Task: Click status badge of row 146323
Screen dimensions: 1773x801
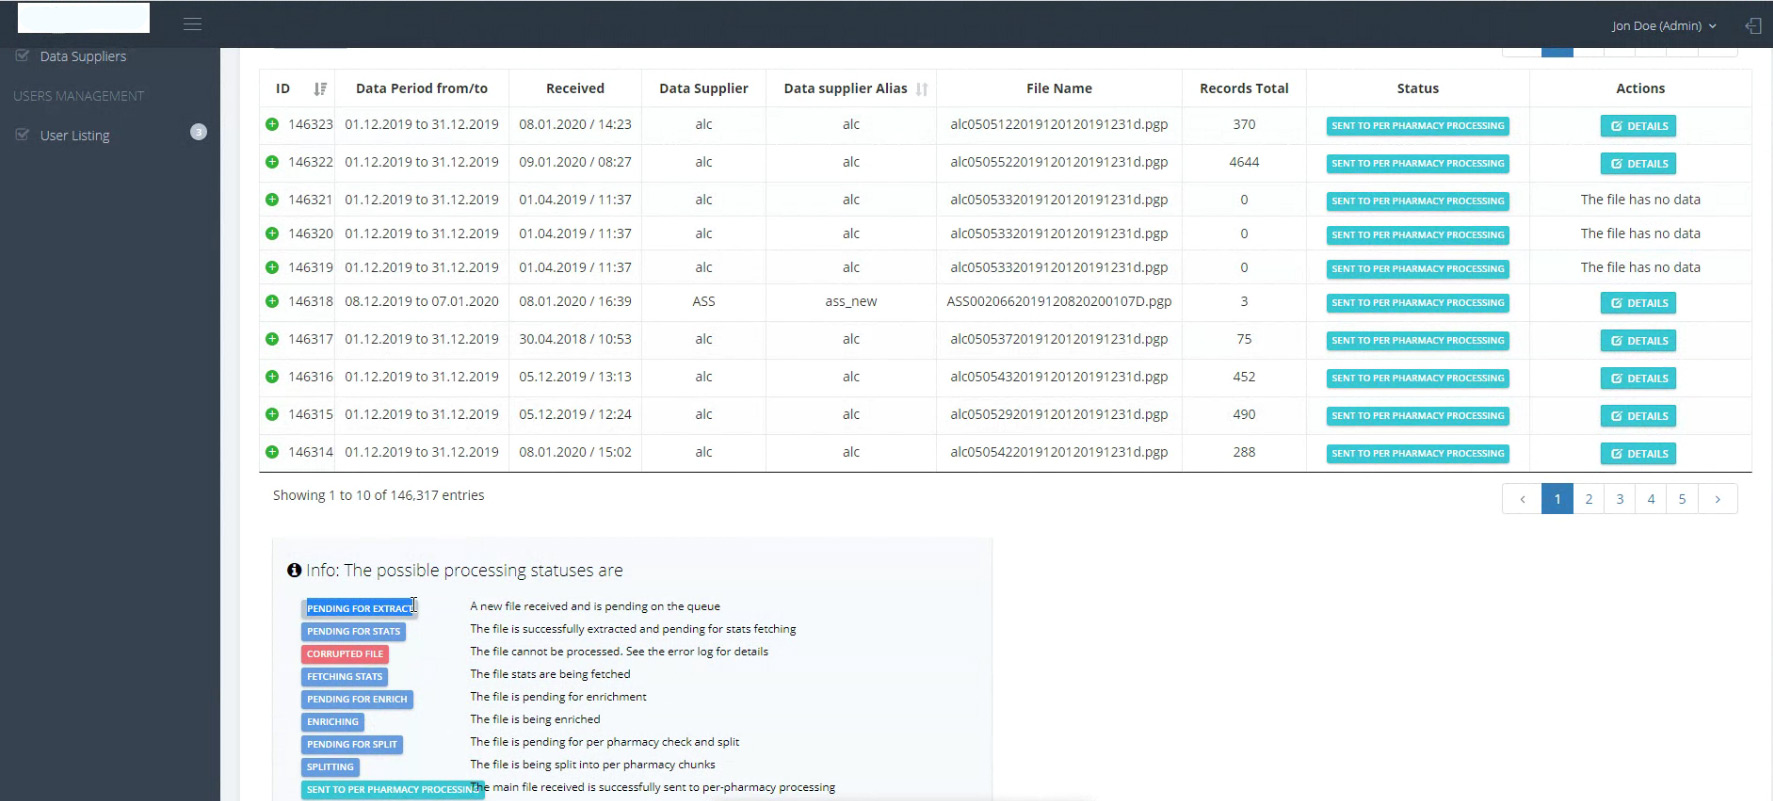Action: point(1418,126)
